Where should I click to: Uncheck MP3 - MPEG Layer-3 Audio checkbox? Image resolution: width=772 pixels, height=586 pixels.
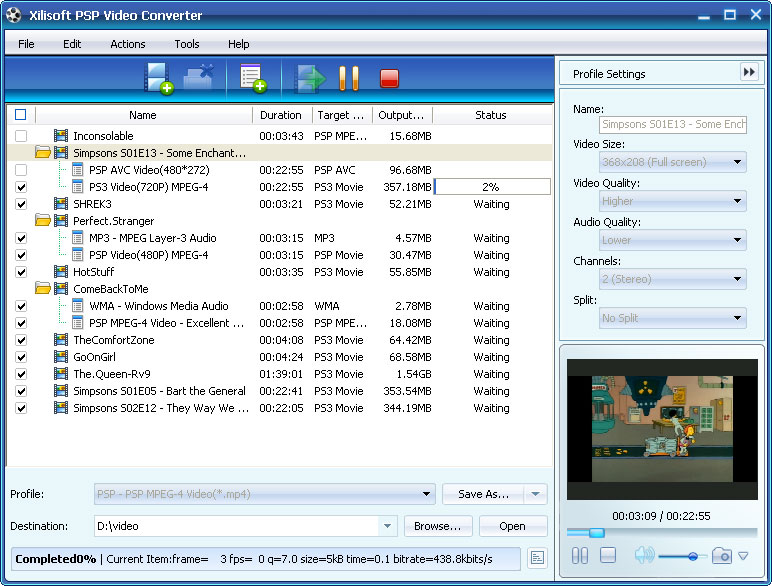click(x=21, y=238)
